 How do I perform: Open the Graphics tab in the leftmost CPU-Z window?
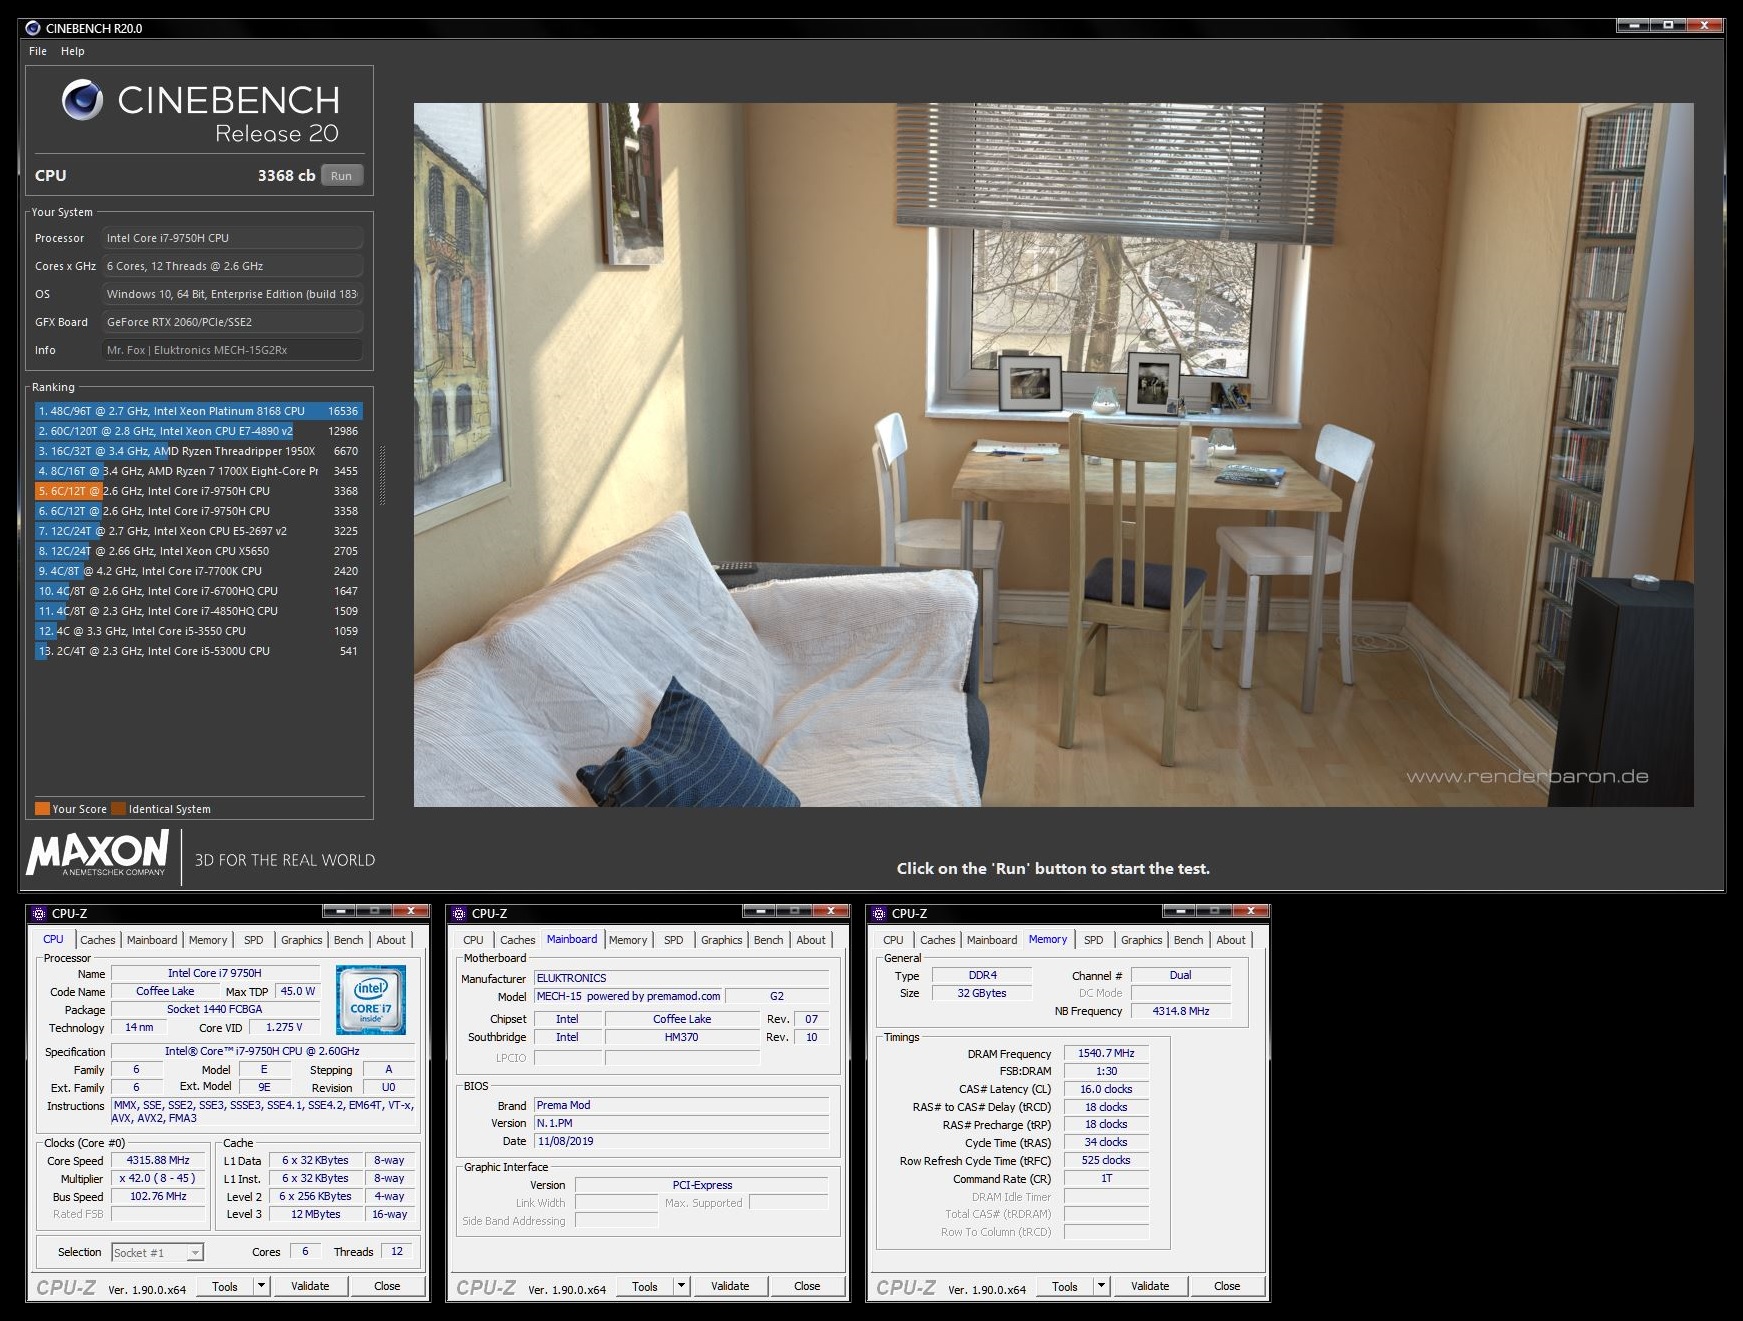click(x=301, y=940)
